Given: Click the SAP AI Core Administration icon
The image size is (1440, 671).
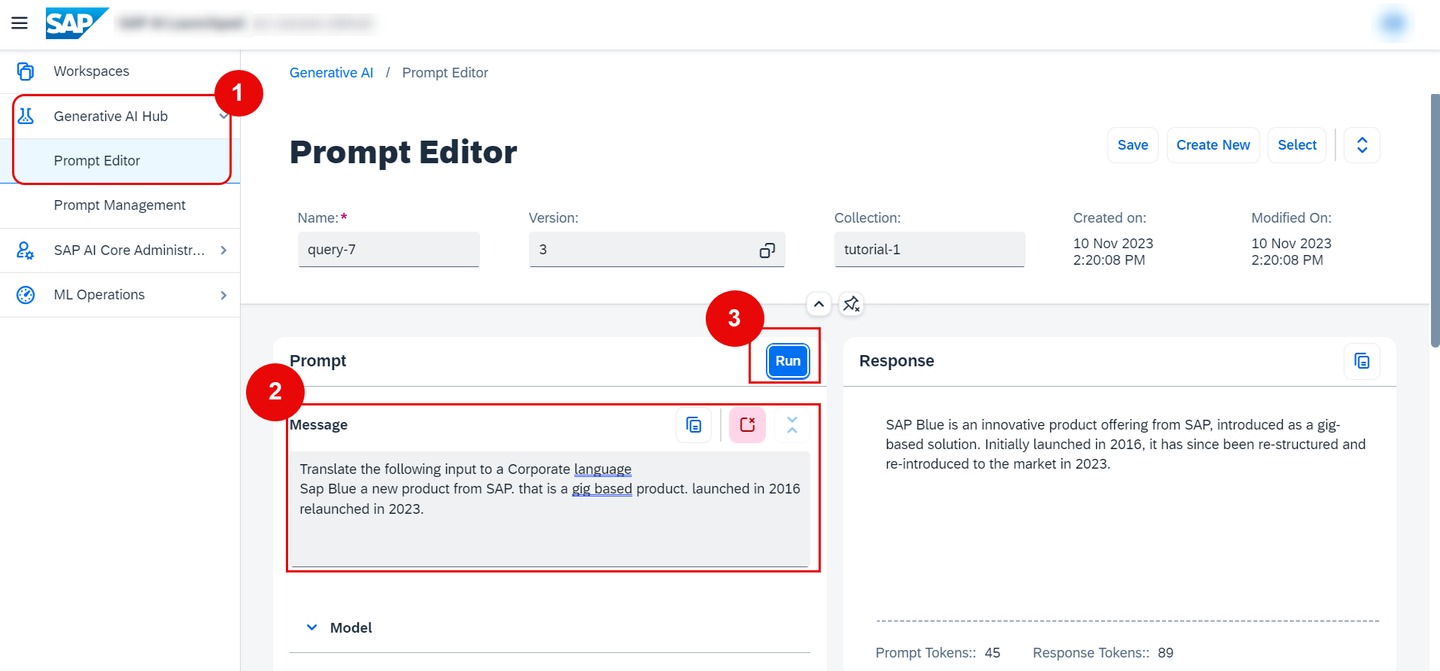Looking at the screenshot, I should pos(26,250).
